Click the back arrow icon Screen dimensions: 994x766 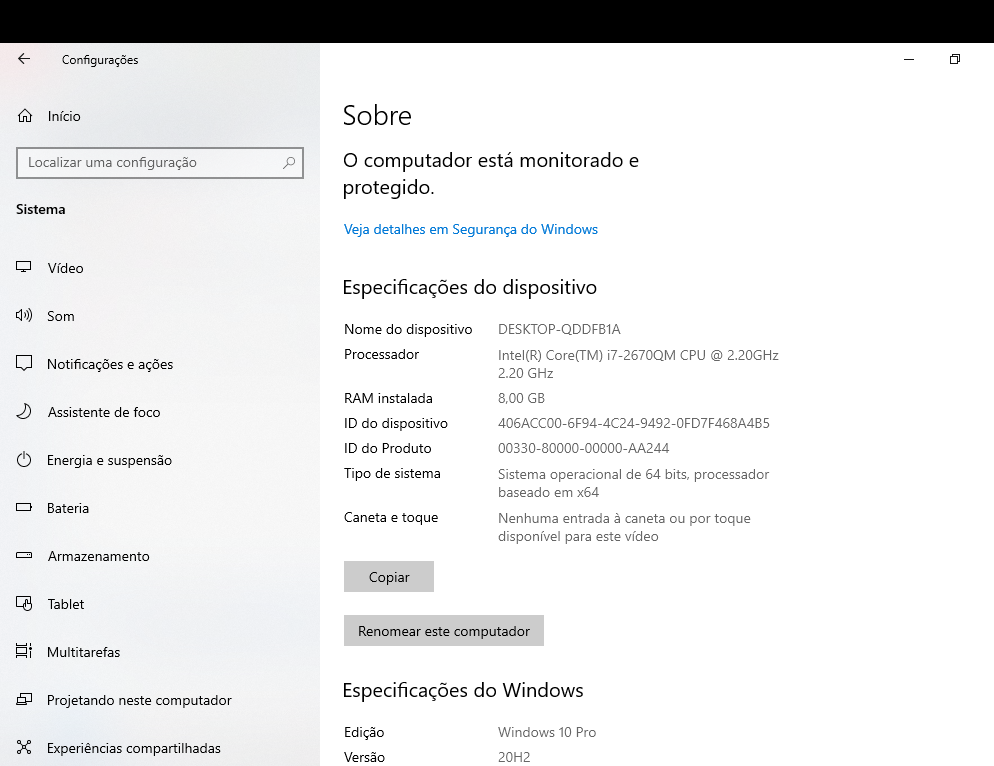tap(23, 59)
